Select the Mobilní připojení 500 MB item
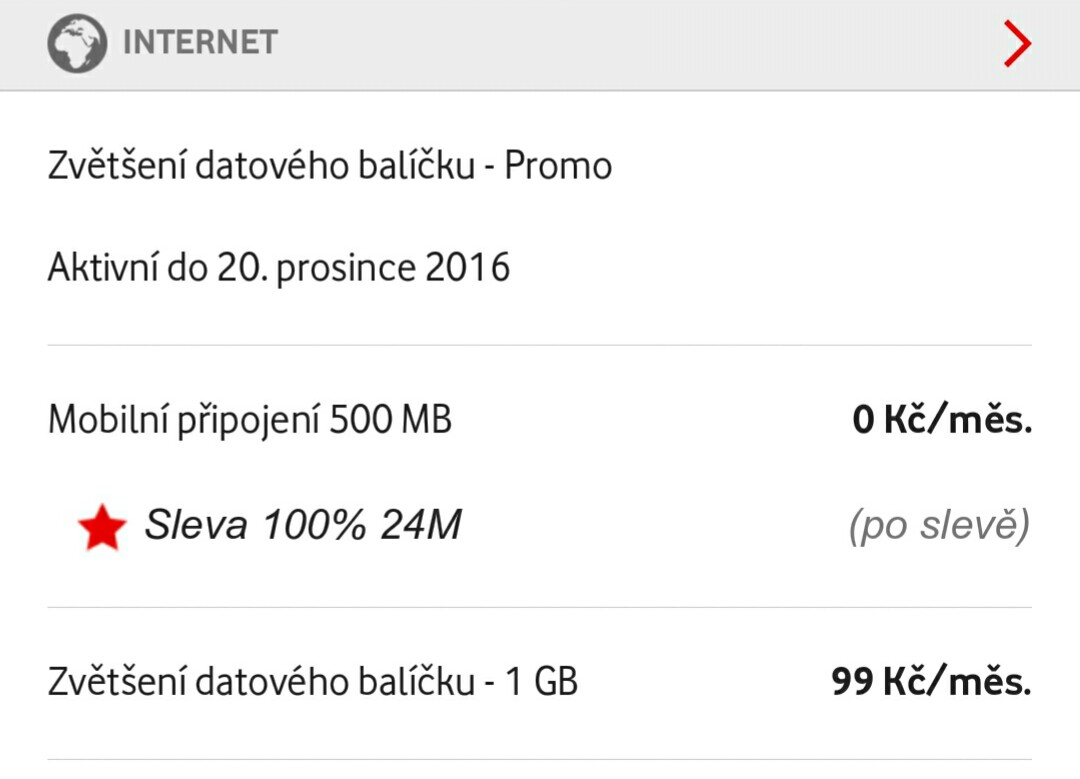 pyautogui.click(x=250, y=420)
